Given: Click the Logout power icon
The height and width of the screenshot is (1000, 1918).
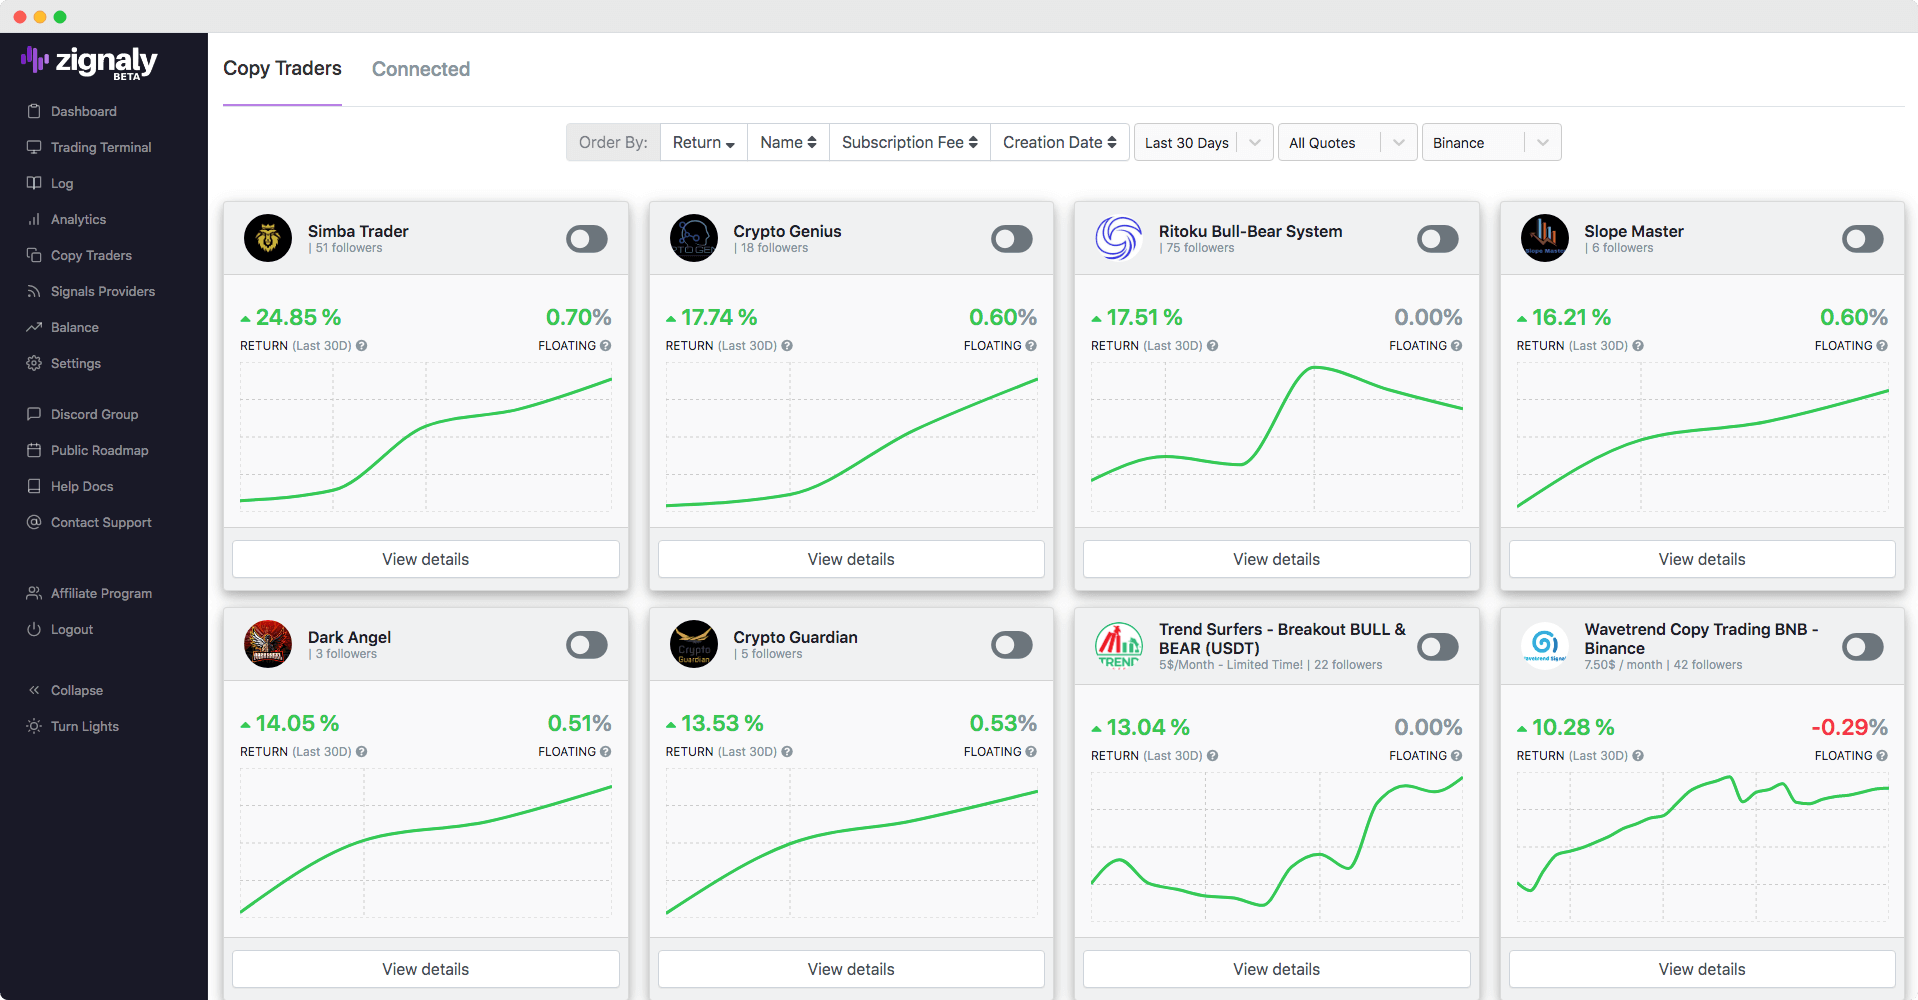Looking at the screenshot, I should (x=34, y=629).
